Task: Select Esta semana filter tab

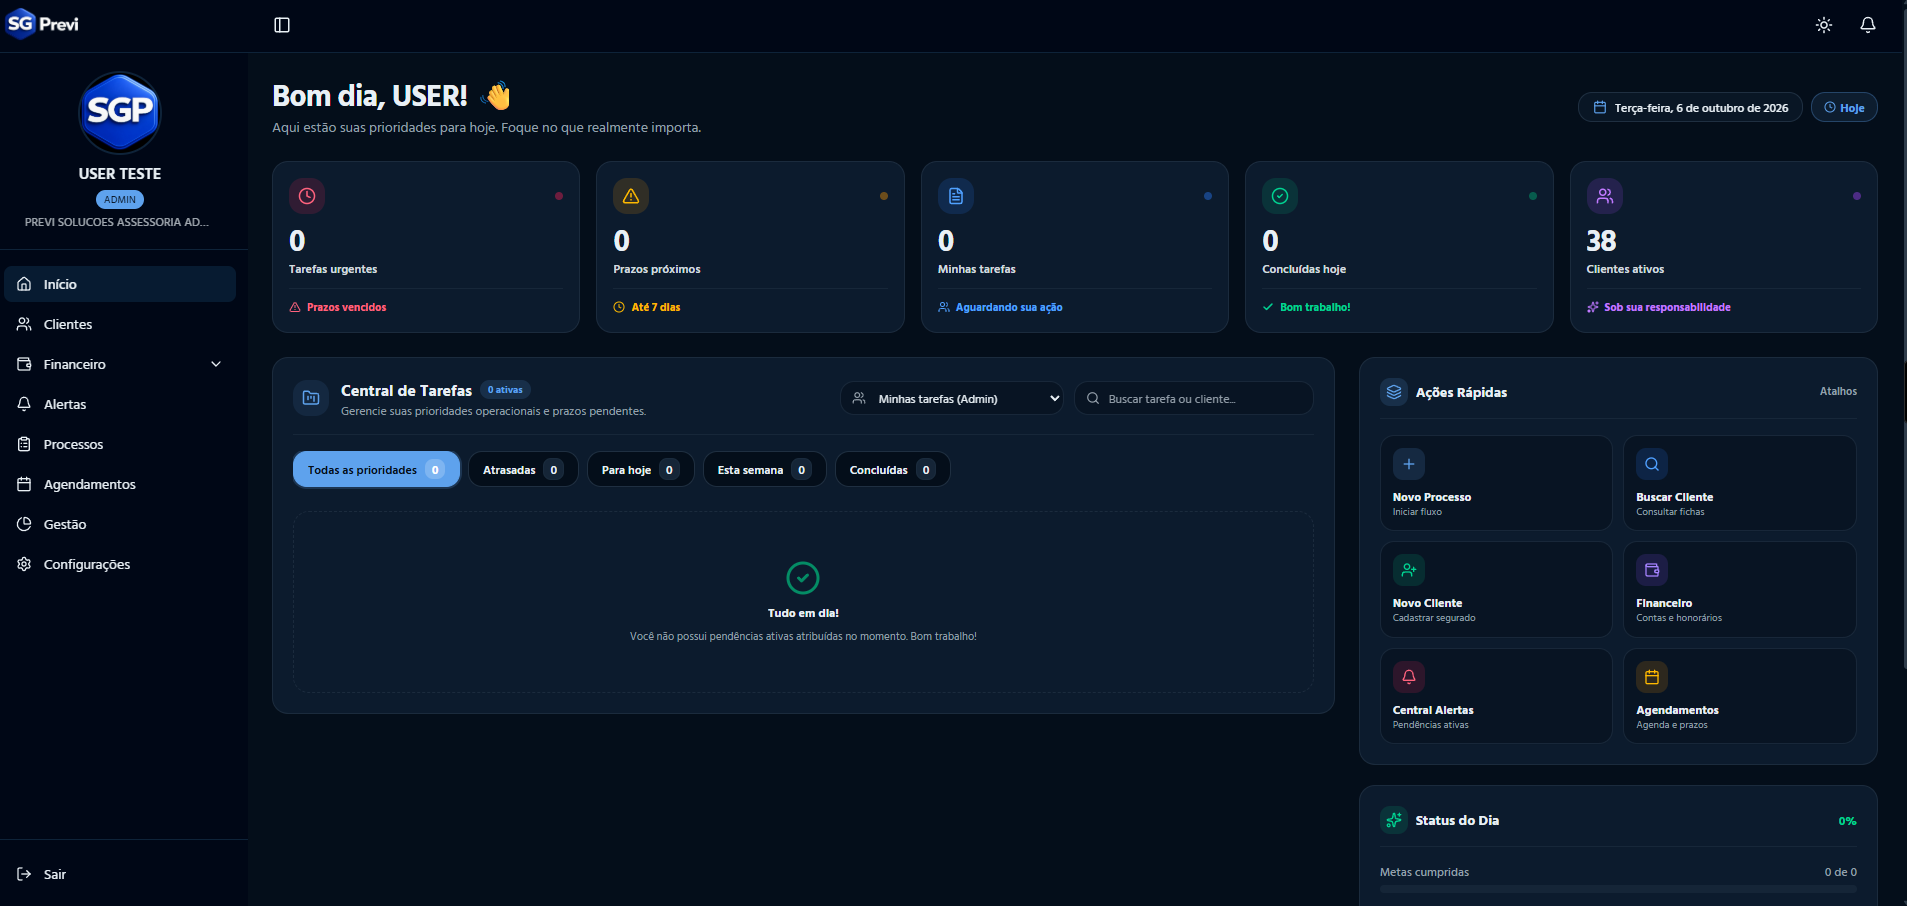Action: coord(765,470)
